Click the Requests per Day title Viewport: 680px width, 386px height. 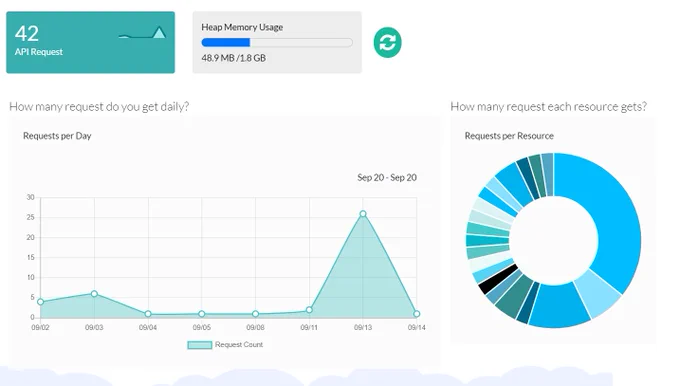coord(57,136)
